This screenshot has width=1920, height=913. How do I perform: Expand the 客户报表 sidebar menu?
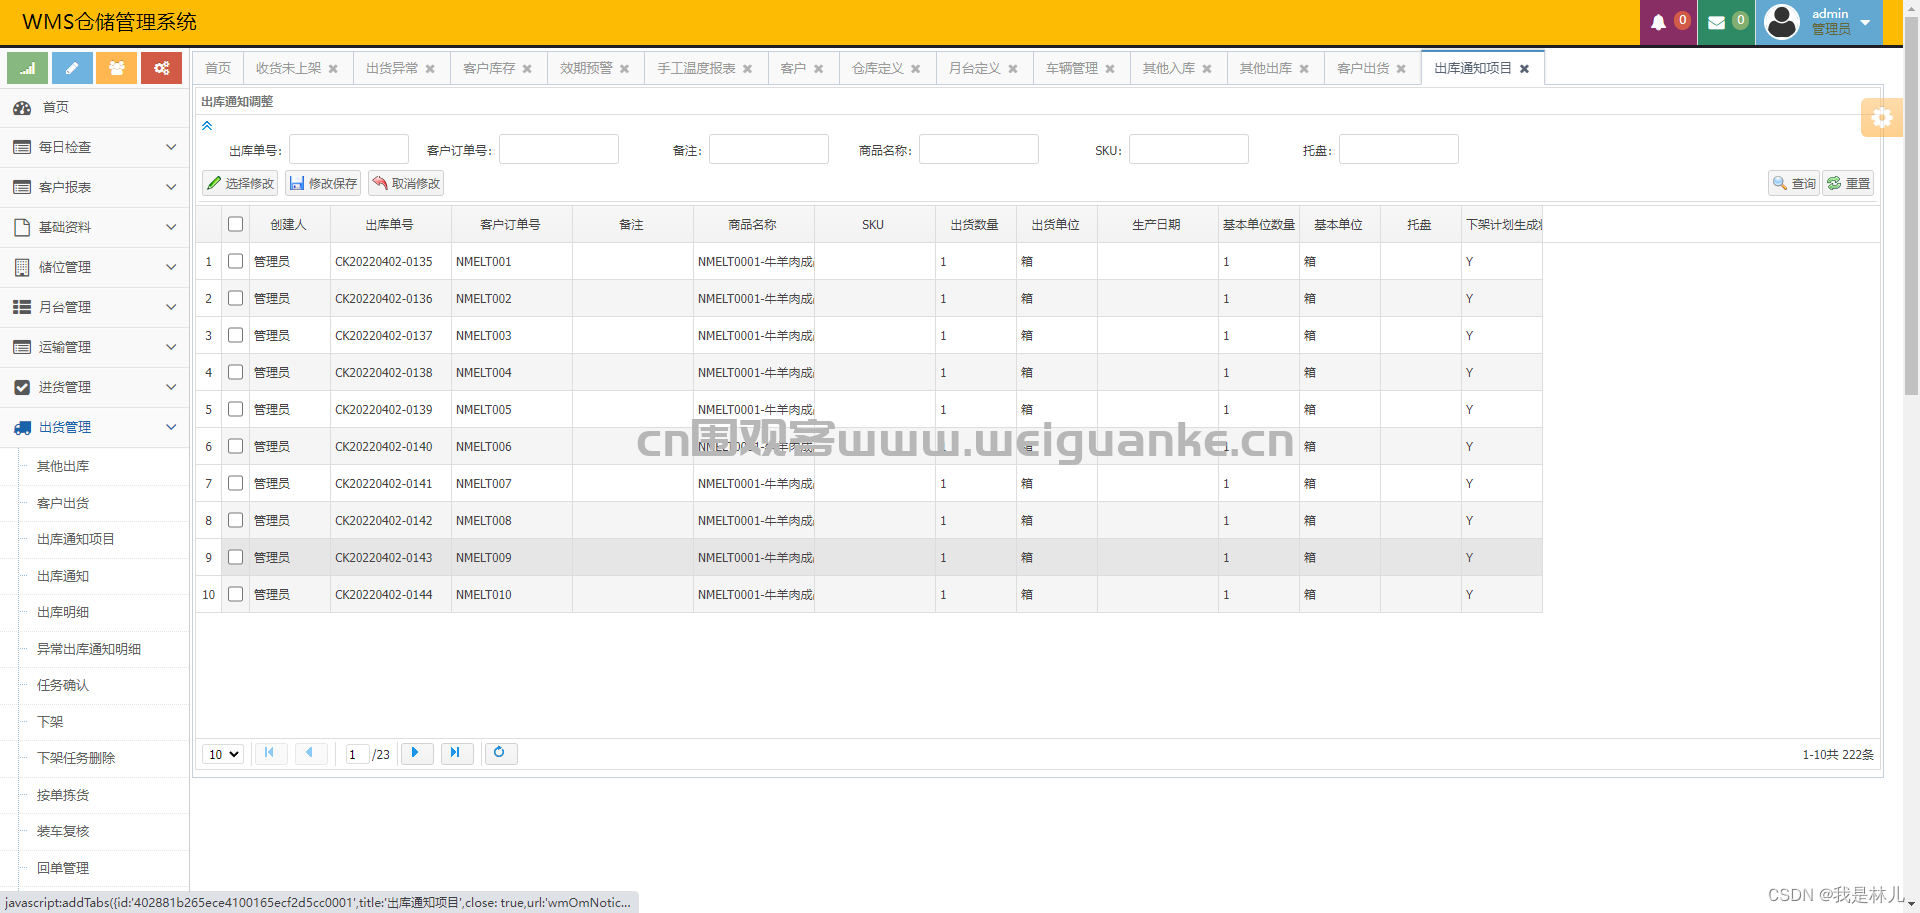94,187
